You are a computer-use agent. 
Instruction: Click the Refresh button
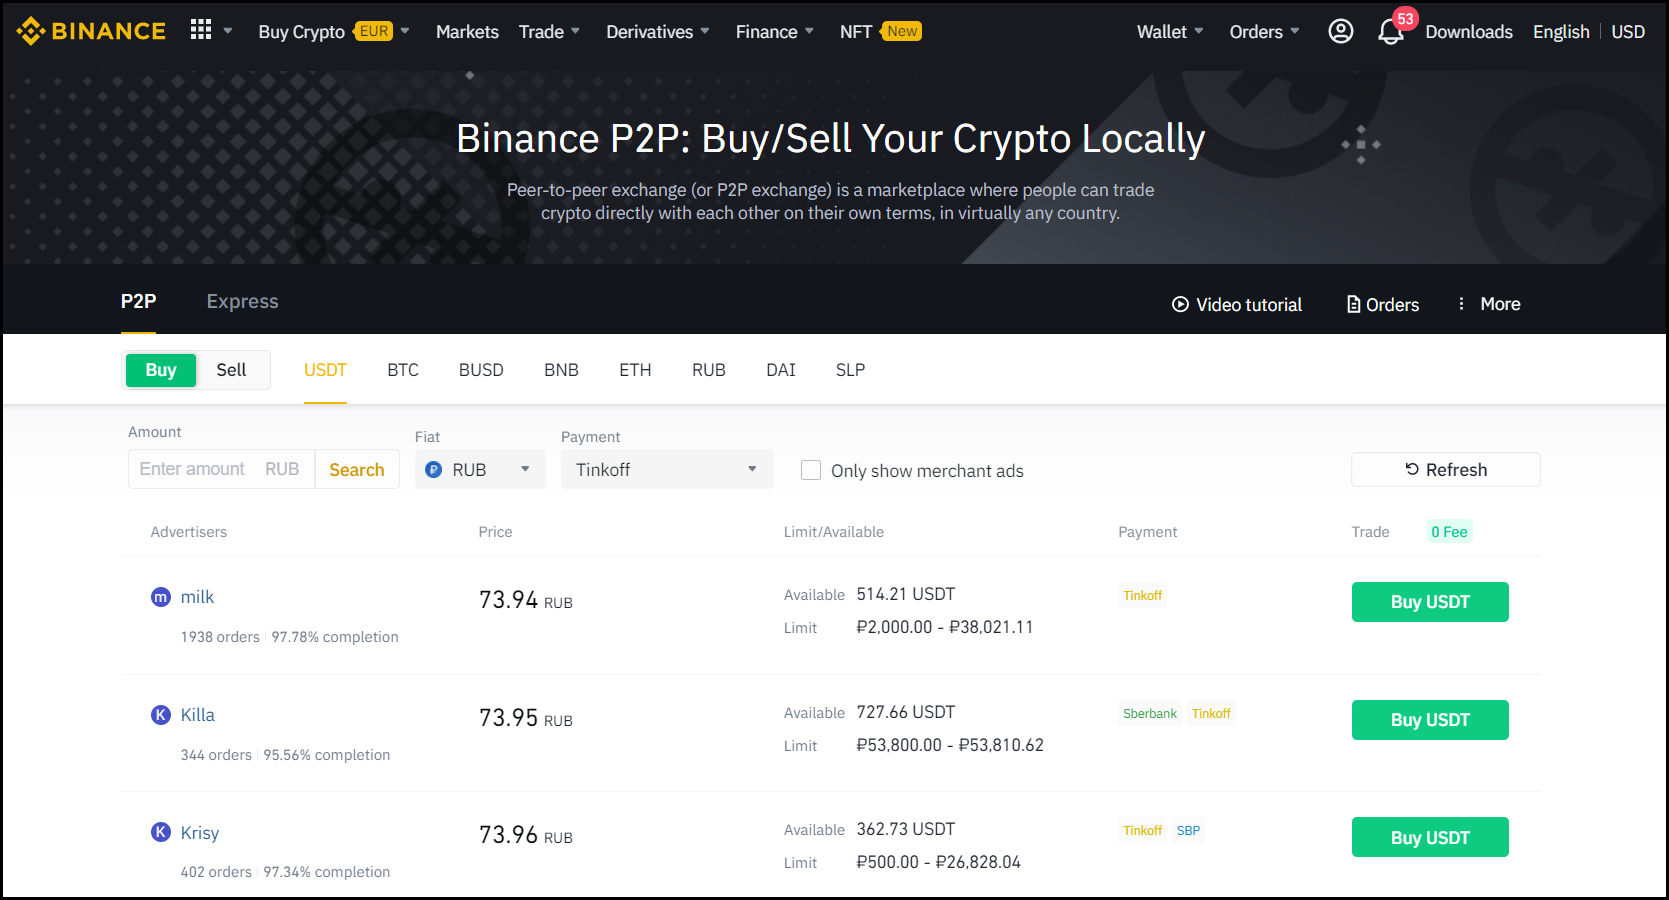tap(1445, 469)
